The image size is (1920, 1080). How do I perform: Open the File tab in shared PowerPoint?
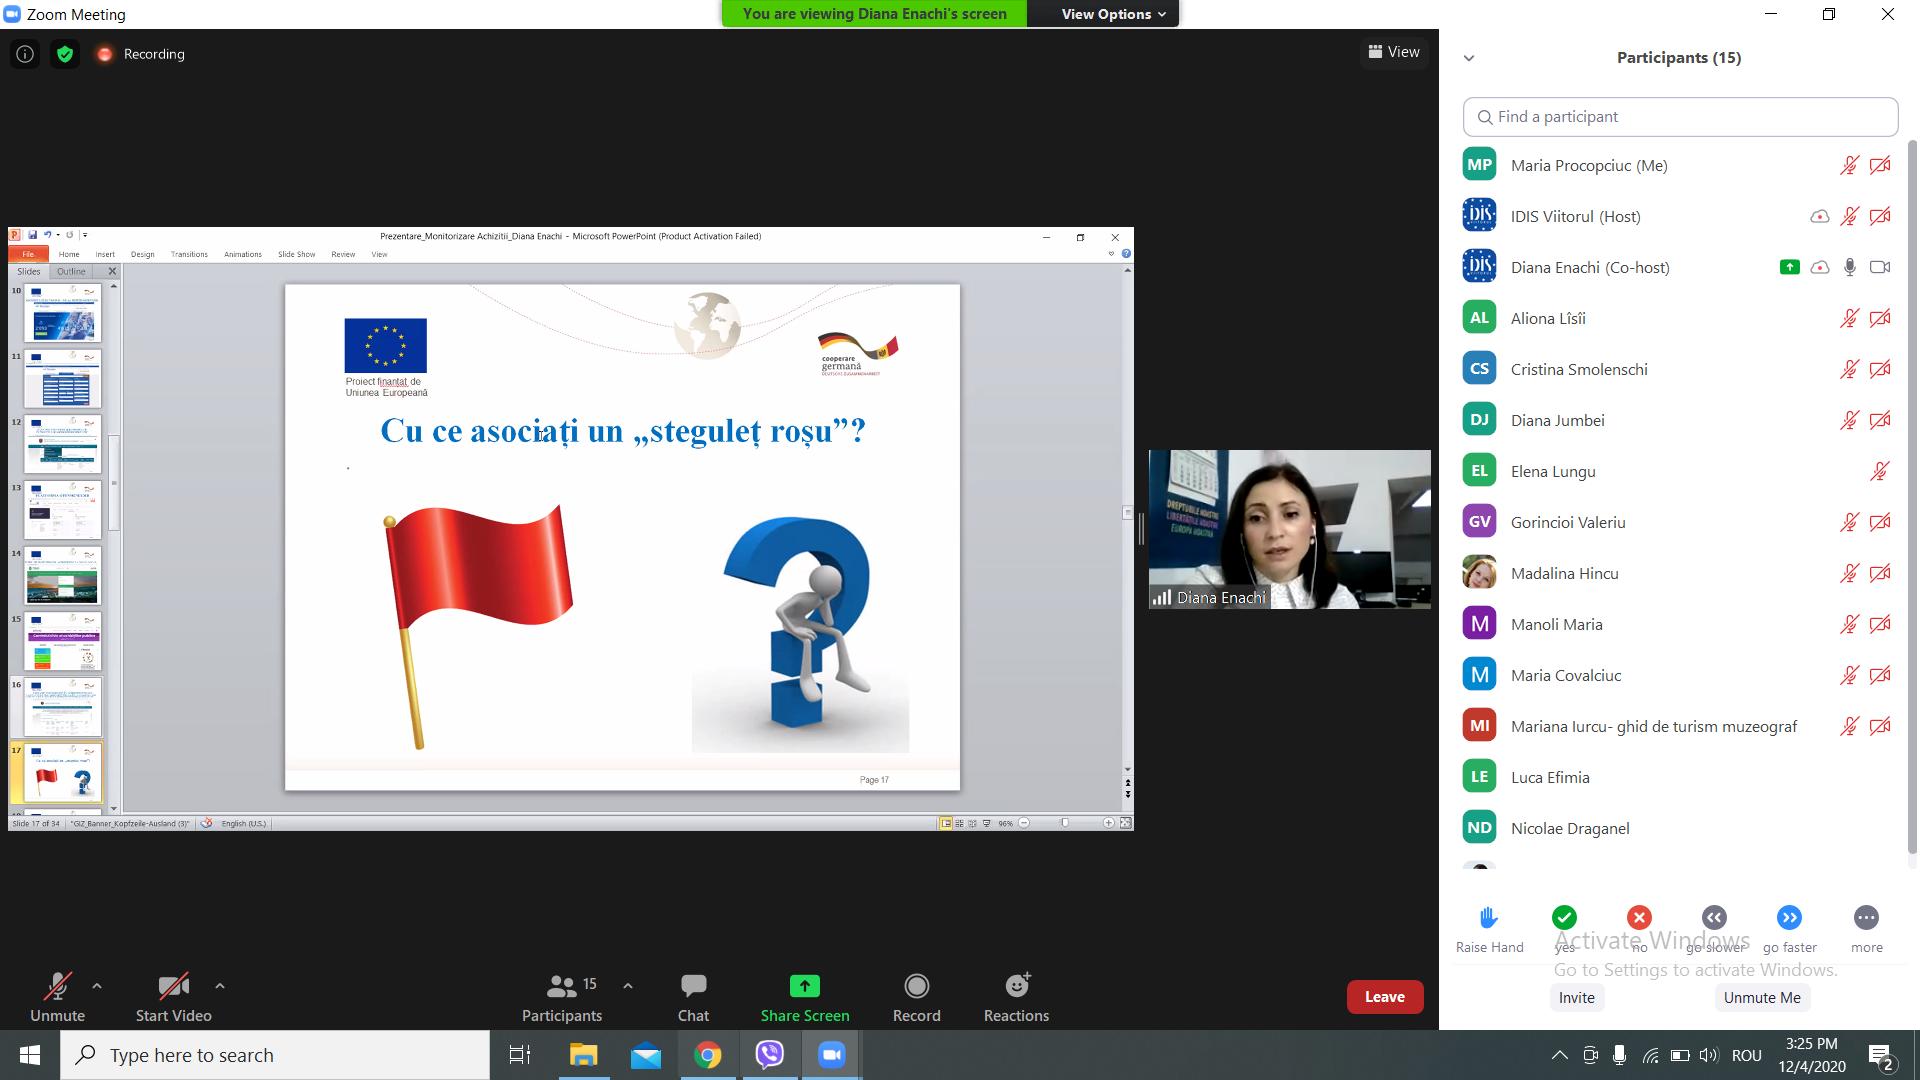[x=28, y=255]
